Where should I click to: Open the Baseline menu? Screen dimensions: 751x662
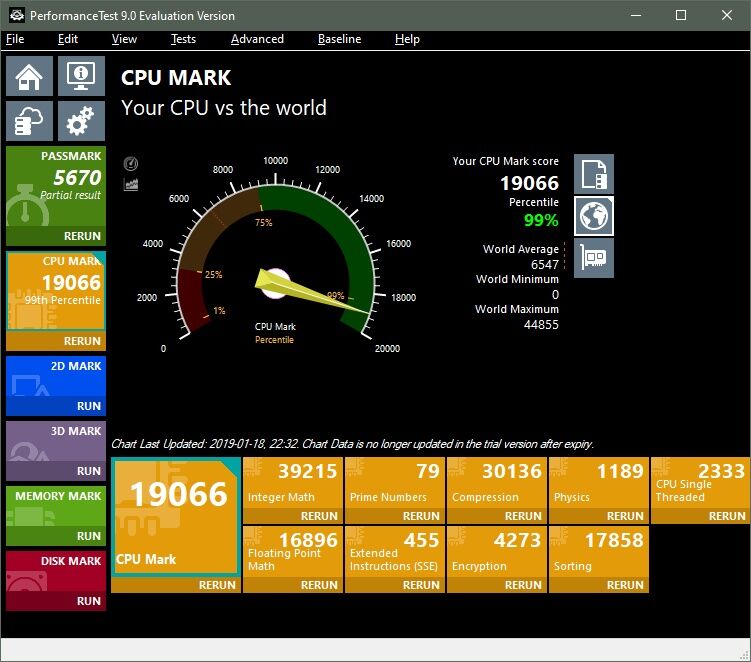click(340, 39)
